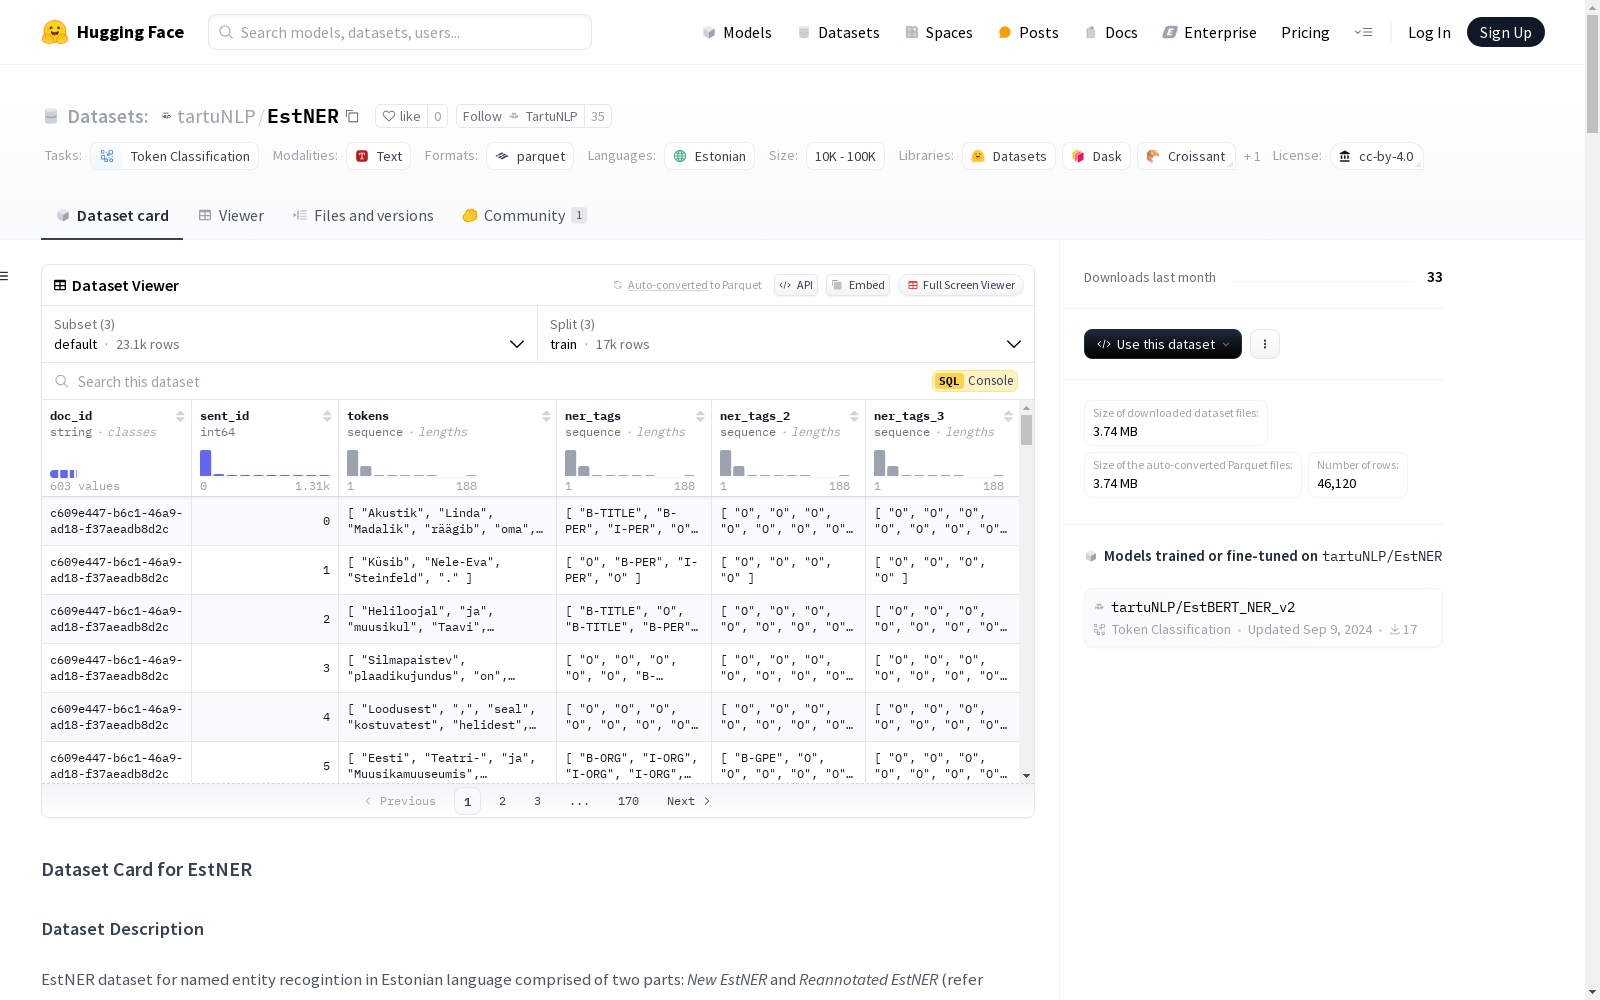This screenshot has height=1000, width=1600.
Task: Click the Dask library tag
Action: (x=1096, y=156)
